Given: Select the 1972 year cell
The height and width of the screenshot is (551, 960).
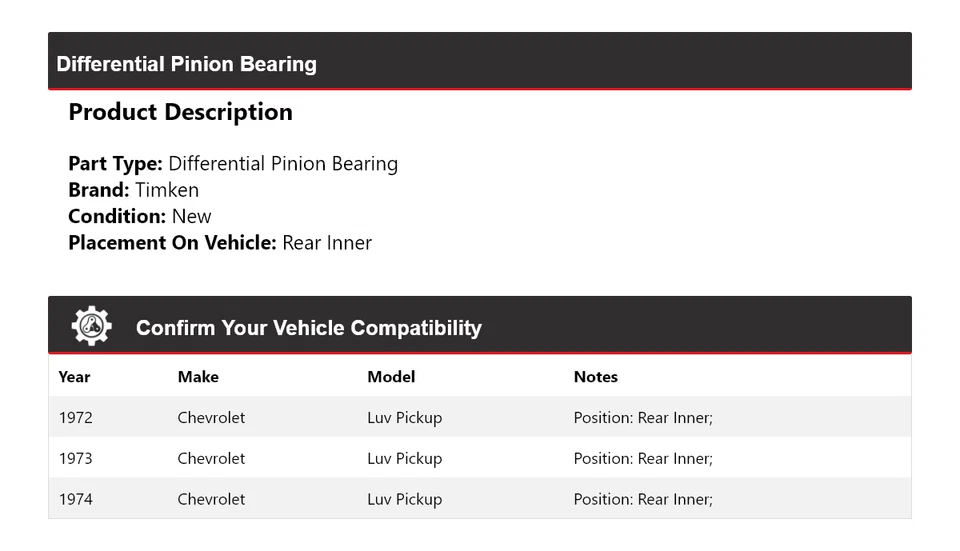Looking at the screenshot, I should pyautogui.click(x=76, y=418).
